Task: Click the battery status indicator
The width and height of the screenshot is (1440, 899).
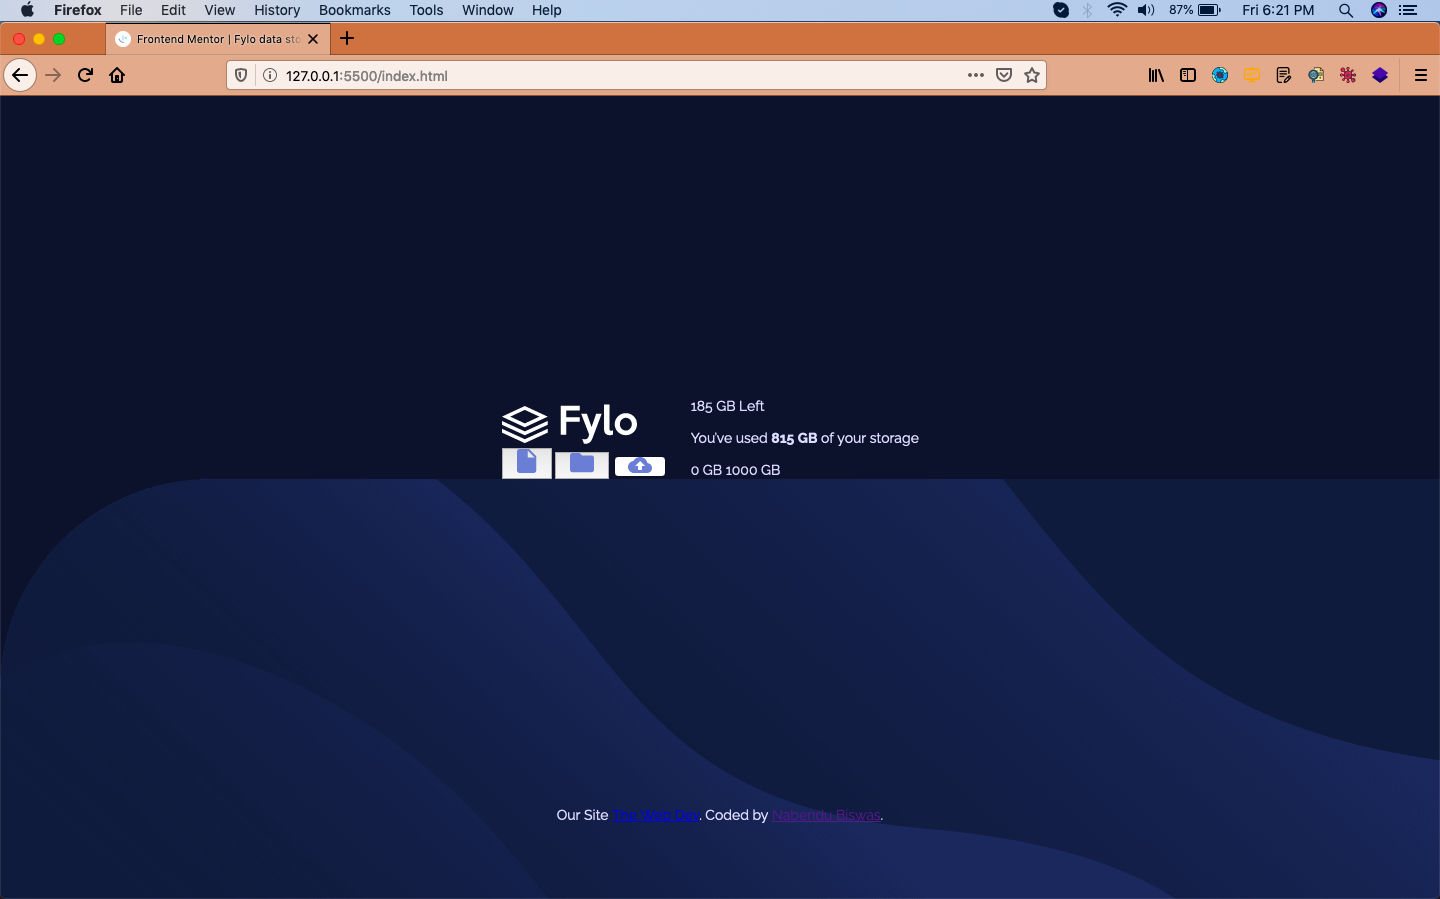Action: pos(1195,10)
